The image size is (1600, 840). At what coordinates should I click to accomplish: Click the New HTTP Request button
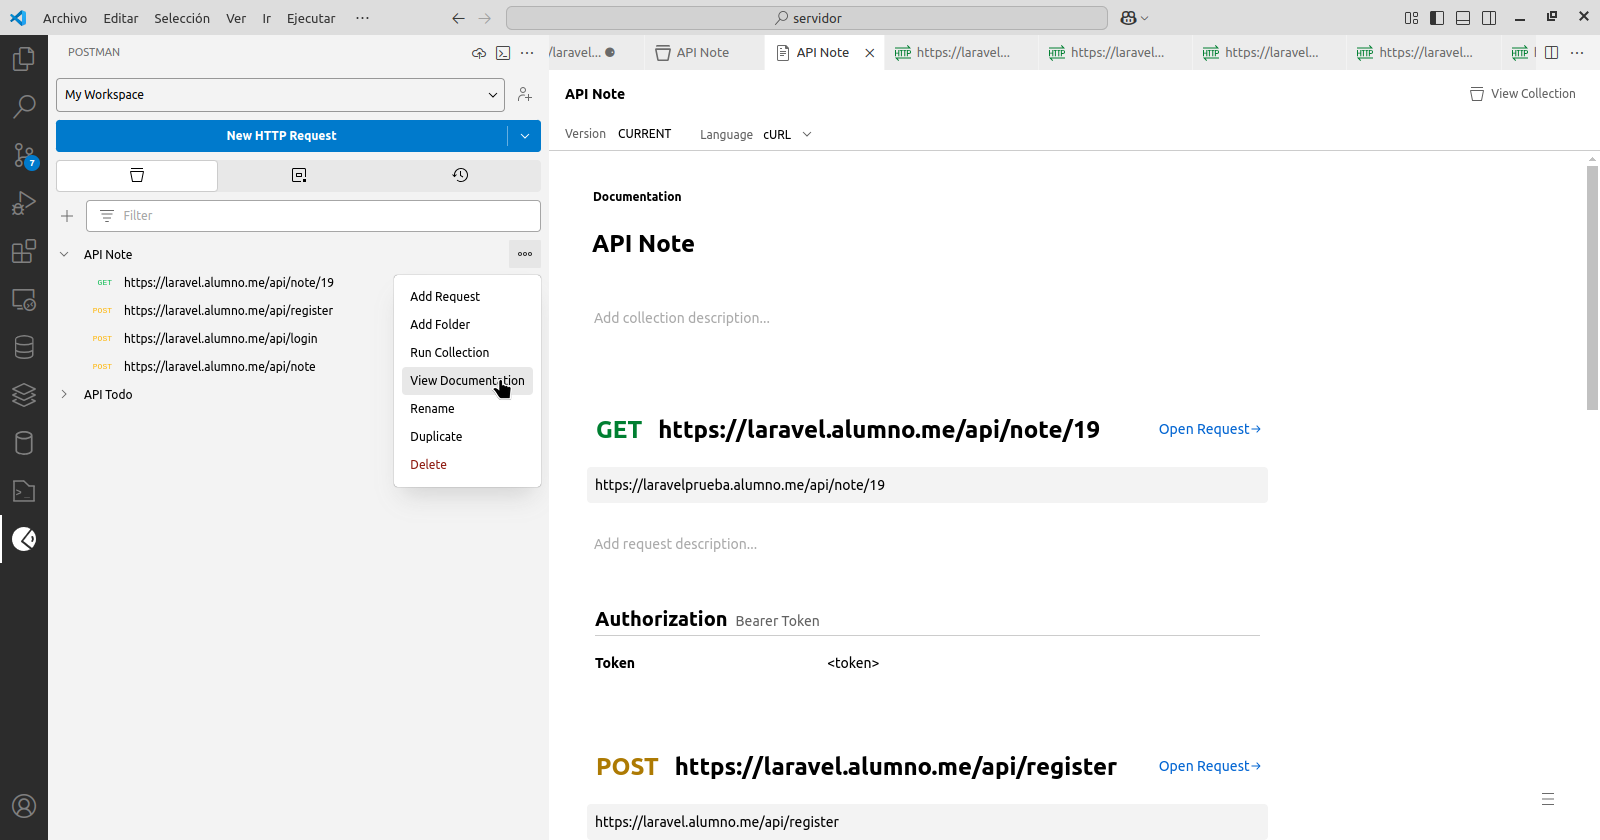[x=281, y=136]
